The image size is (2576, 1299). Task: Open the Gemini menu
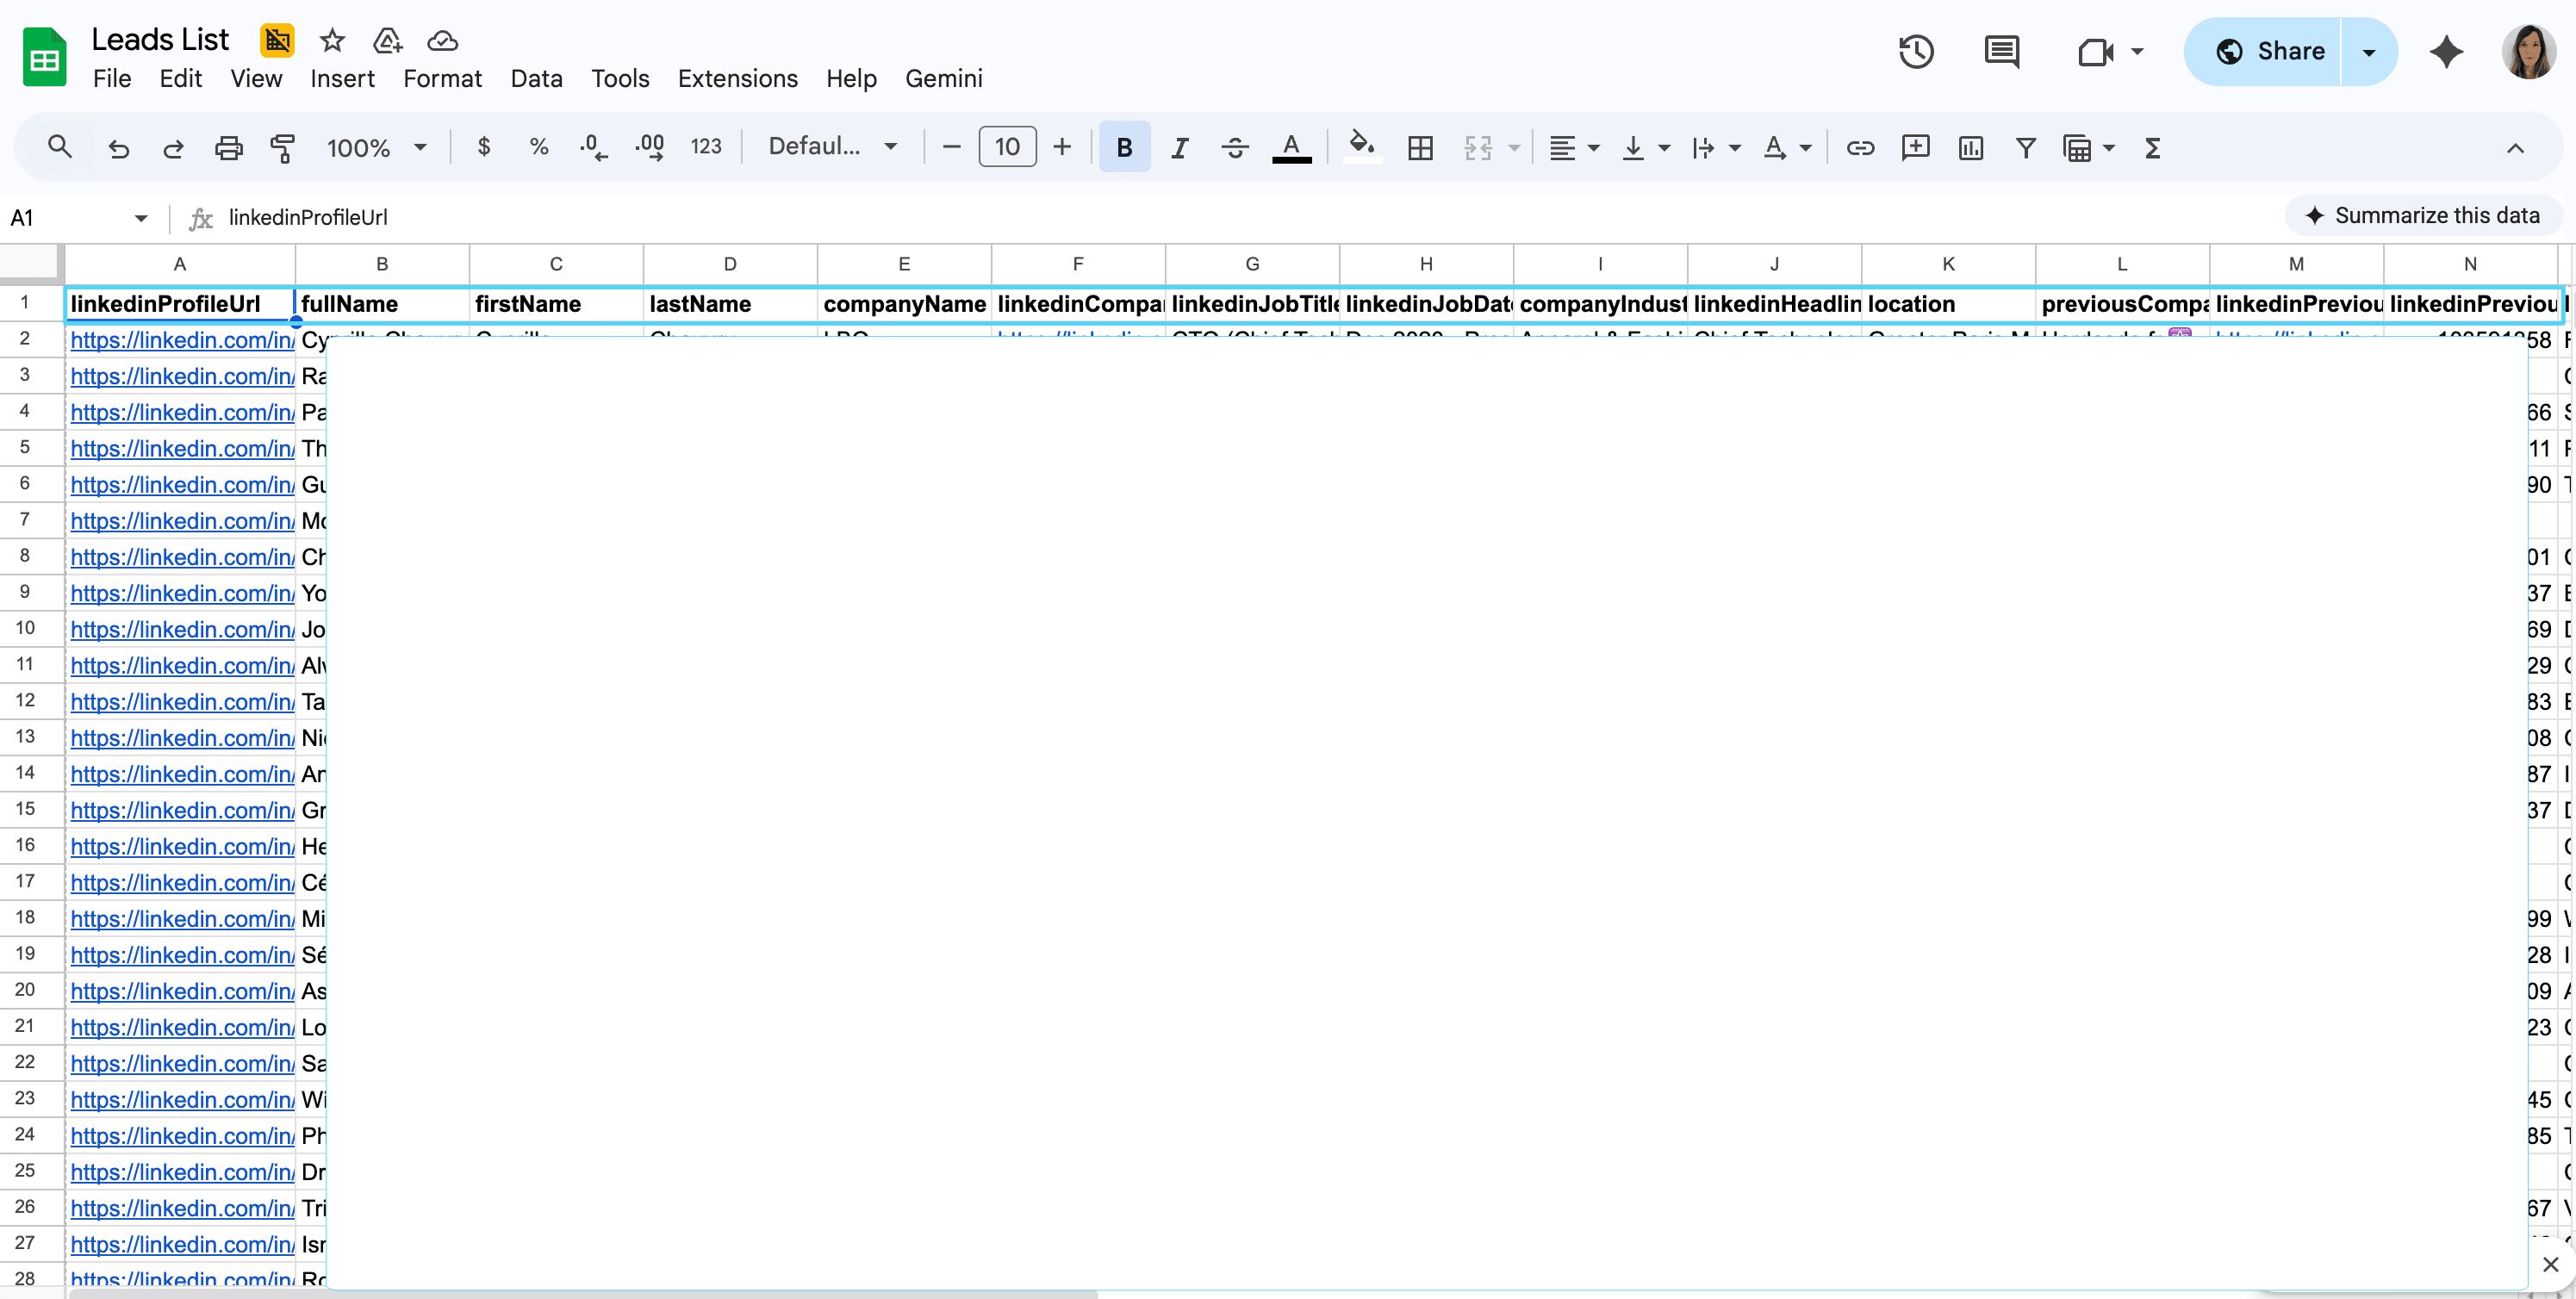(944, 79)
